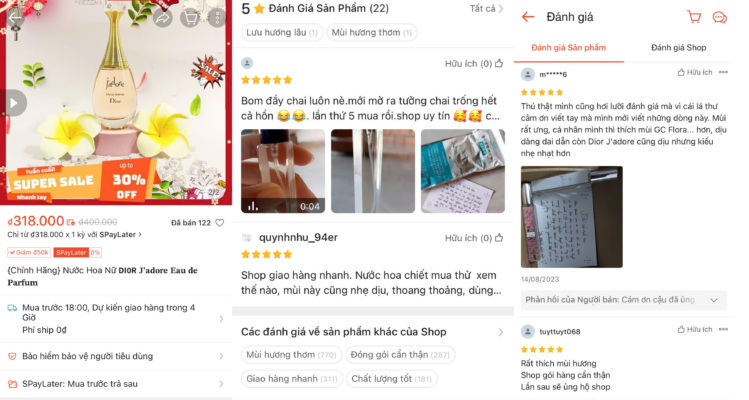The width and height of the screenshot is (749, 400).
Task: Toggle the heart favorite next to Đã bán 122
Action: coord(220,223)
